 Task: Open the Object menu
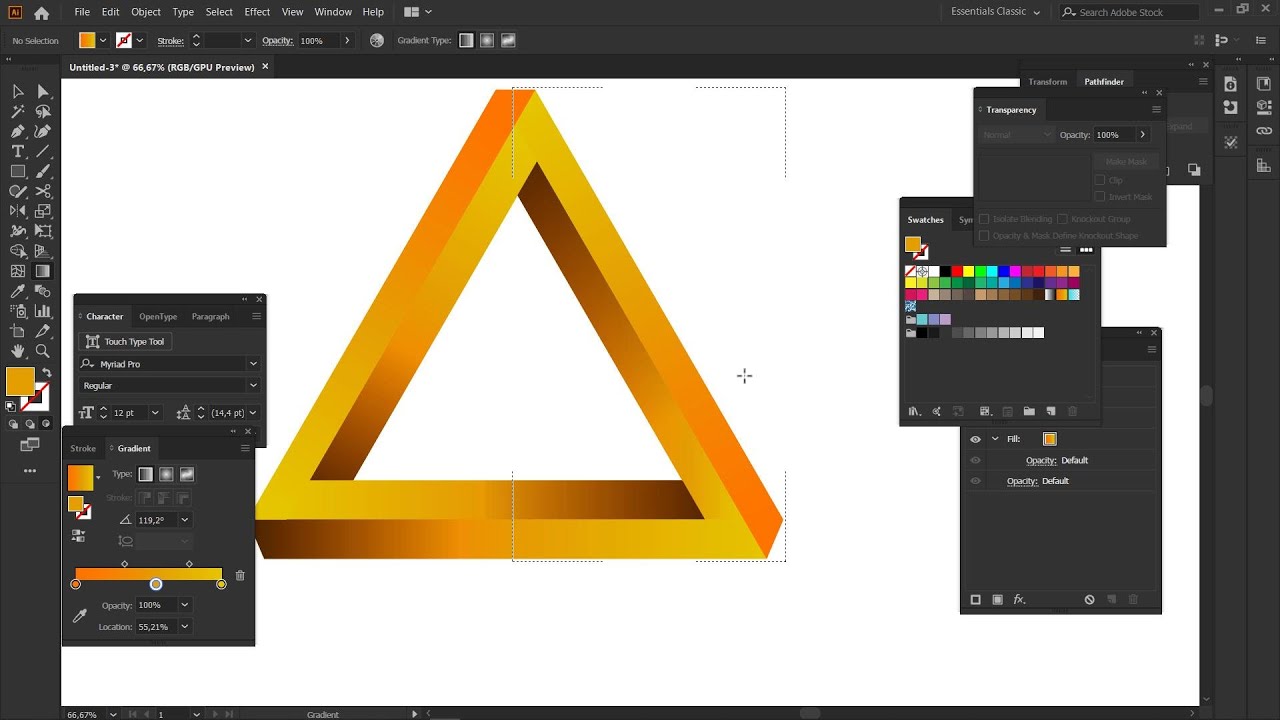coord(146,12)
